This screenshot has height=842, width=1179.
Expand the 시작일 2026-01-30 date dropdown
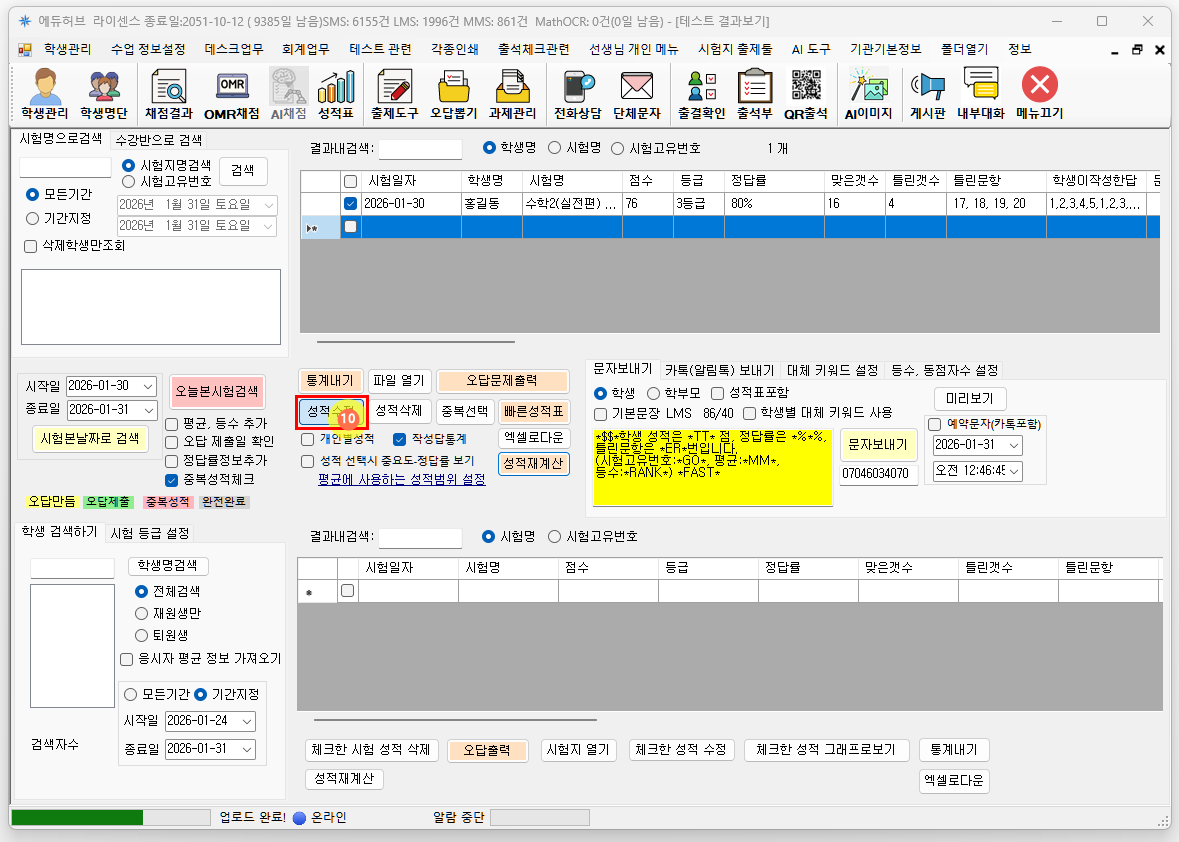point(148,387)
